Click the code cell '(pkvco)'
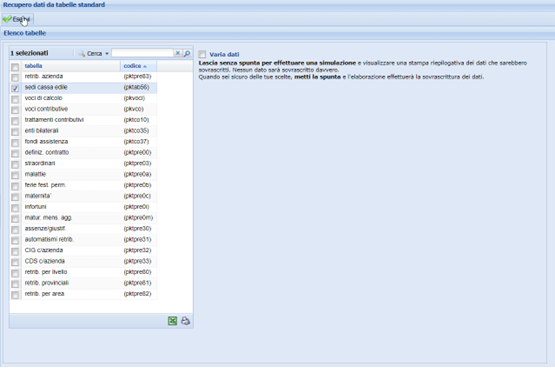 pos(133,109)
